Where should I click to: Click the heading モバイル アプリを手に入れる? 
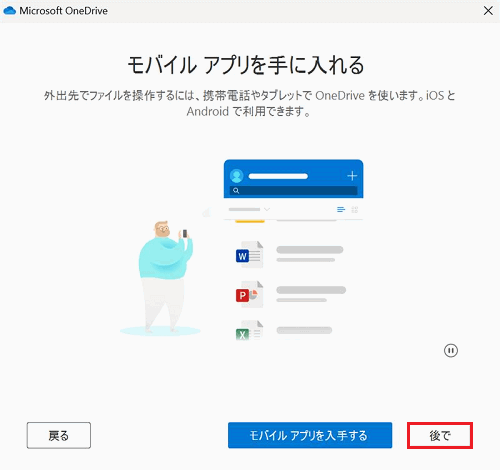pos(246,65)
